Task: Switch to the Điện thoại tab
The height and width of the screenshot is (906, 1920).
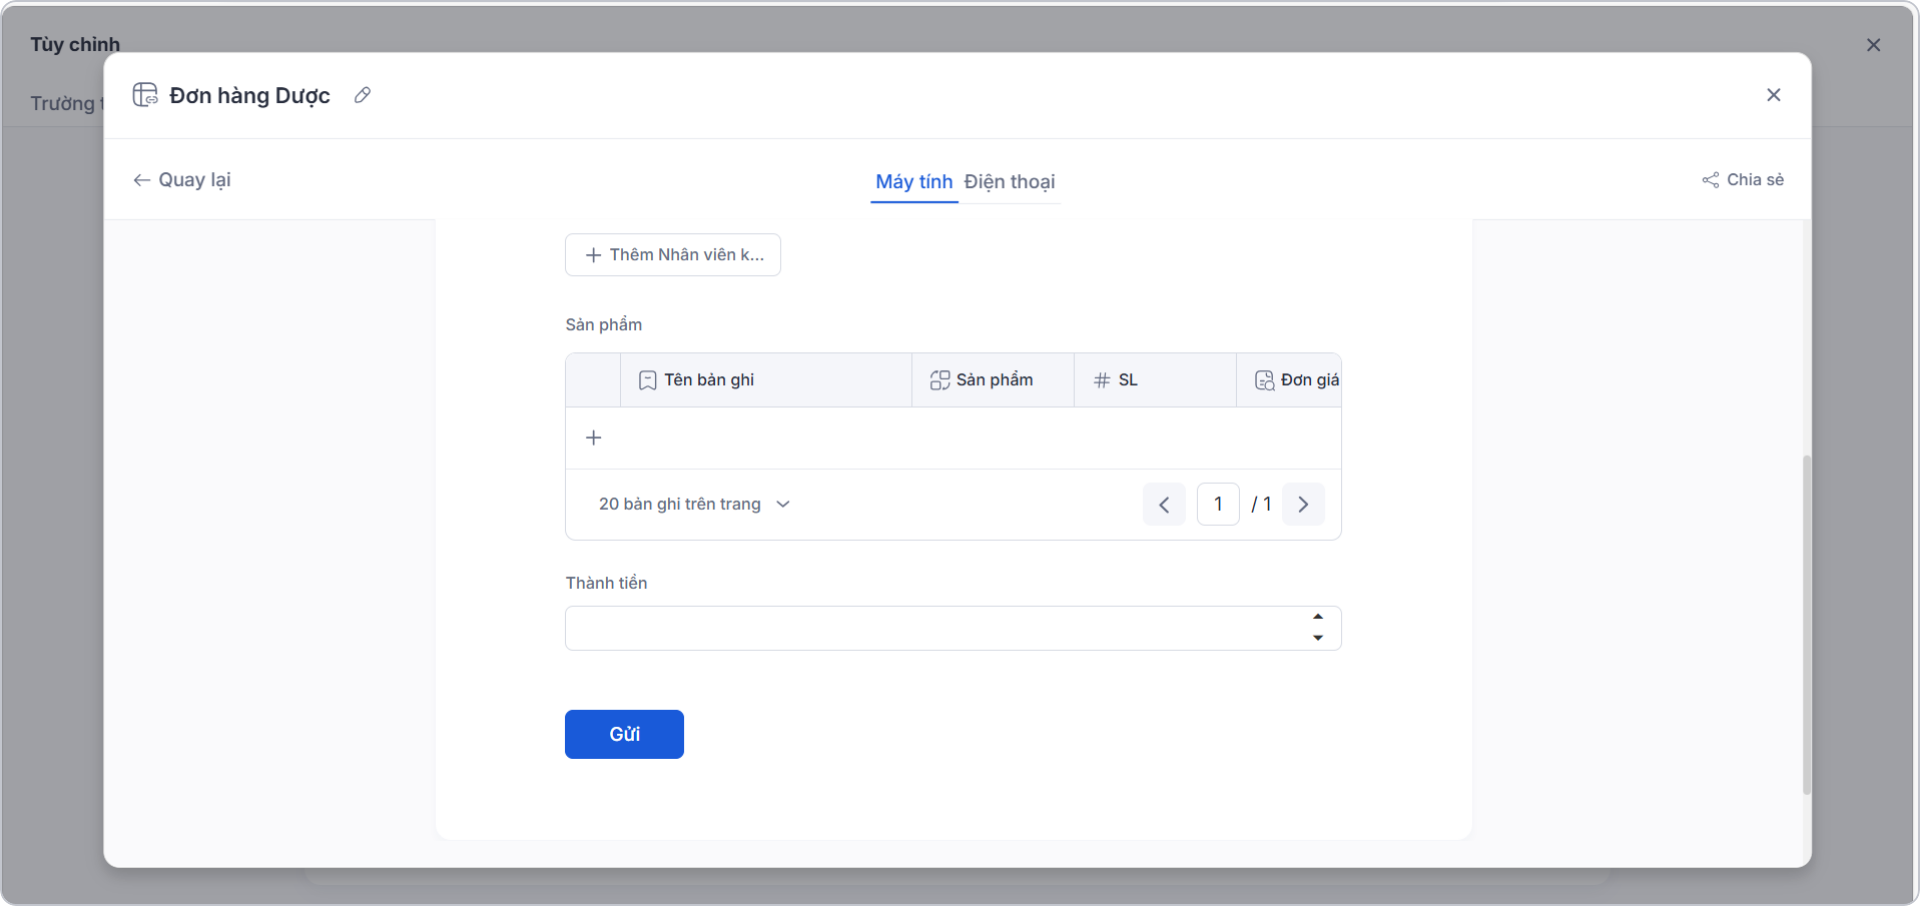Action: (1009, 182)
